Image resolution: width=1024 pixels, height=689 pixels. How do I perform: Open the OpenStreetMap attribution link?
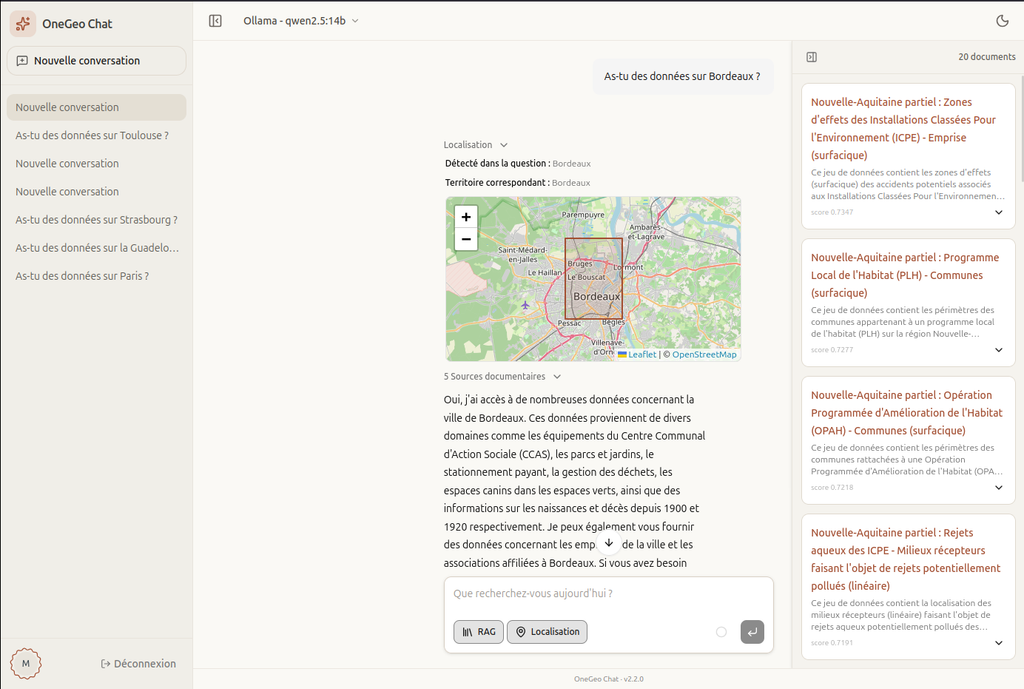pyautogui.click(x=704, y=355)
